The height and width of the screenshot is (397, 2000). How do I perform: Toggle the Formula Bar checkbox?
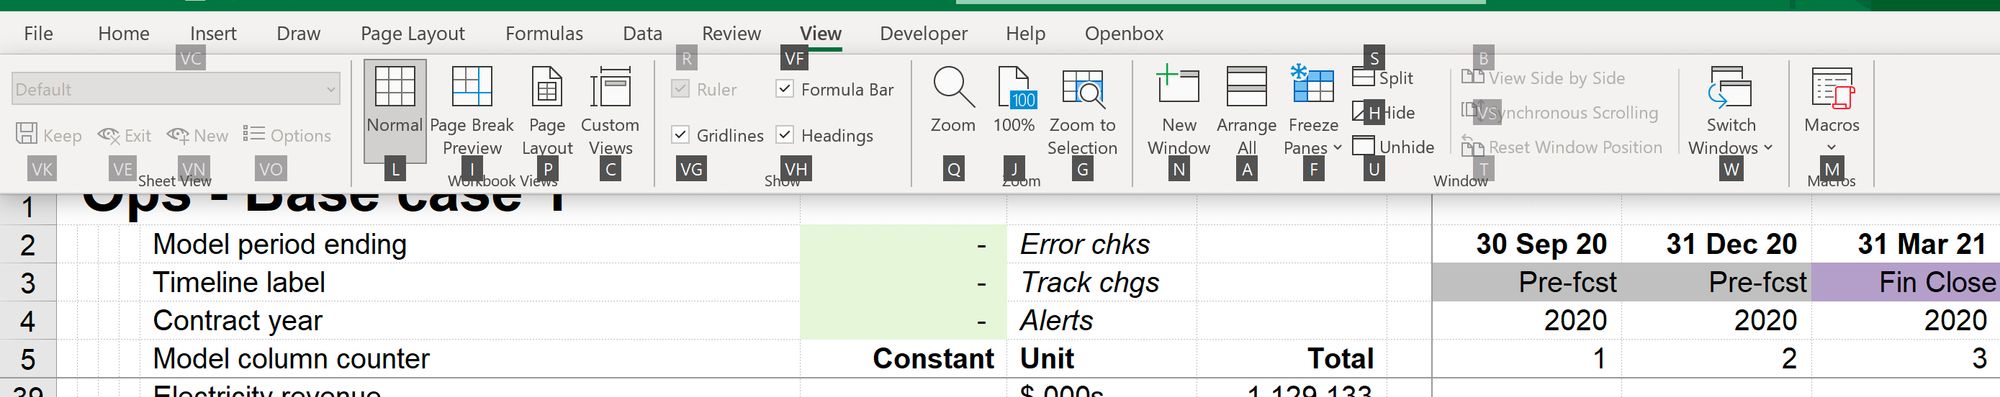[x=785, y=89]
